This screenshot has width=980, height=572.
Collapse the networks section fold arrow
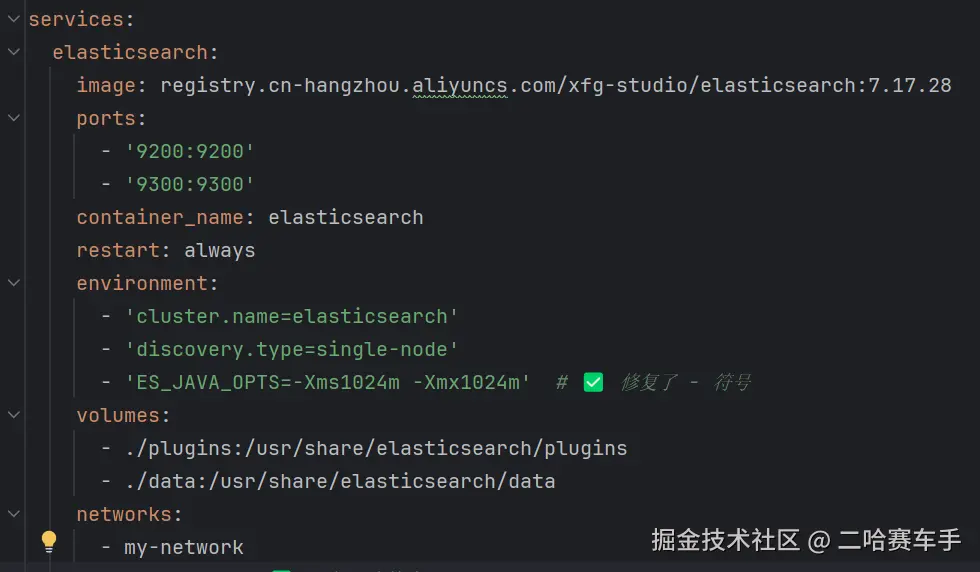click(x=13, y=514)
